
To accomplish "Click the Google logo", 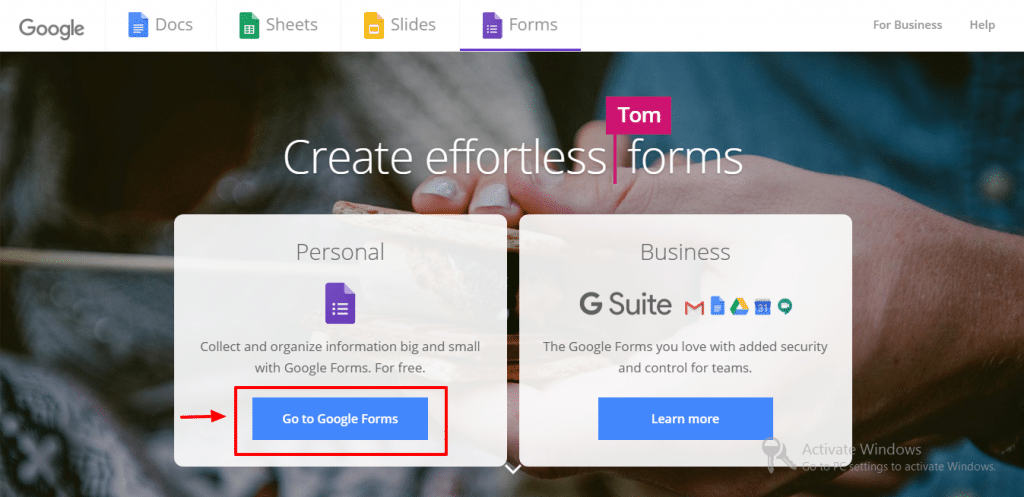I will [x=52, y=28].
